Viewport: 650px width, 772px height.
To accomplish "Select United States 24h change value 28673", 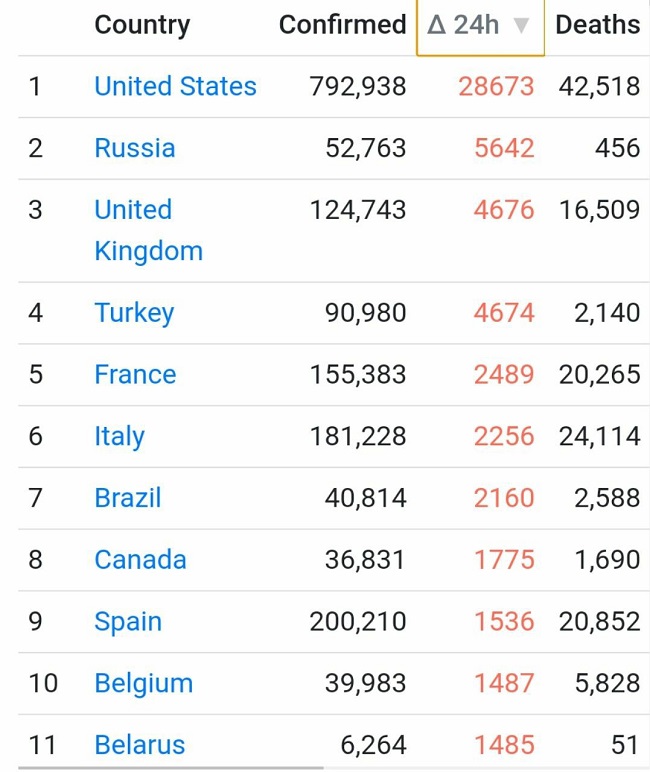I will 496,87.
